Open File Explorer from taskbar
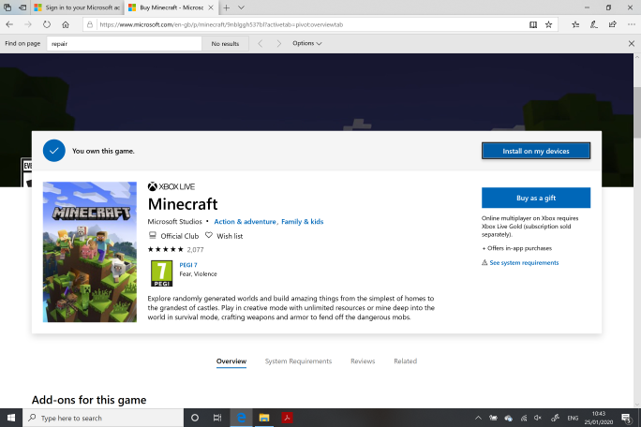The width and height of the screenshot is (641, 427). (264, 418)
